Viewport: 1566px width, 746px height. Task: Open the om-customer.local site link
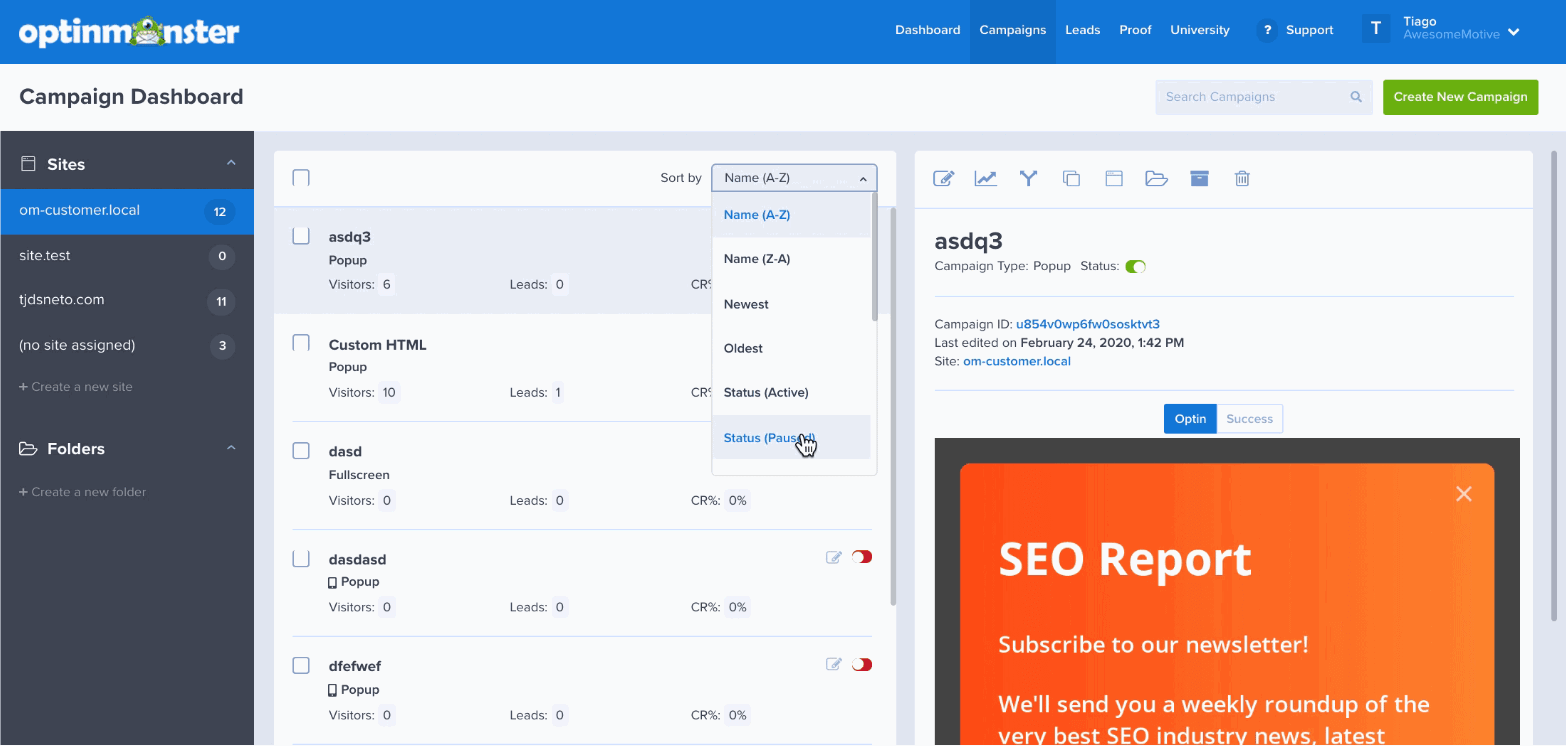coord(1017,361)
